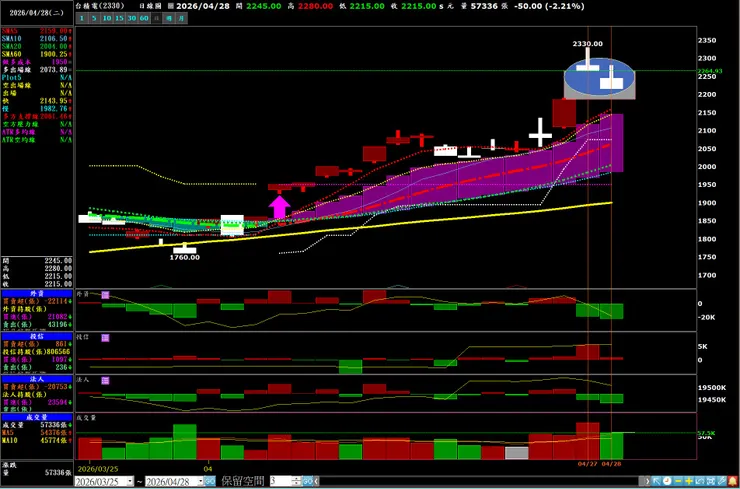The image size is (740, 489).
Task: Click the Plot5 legend row
Action: tap(37, 77)
